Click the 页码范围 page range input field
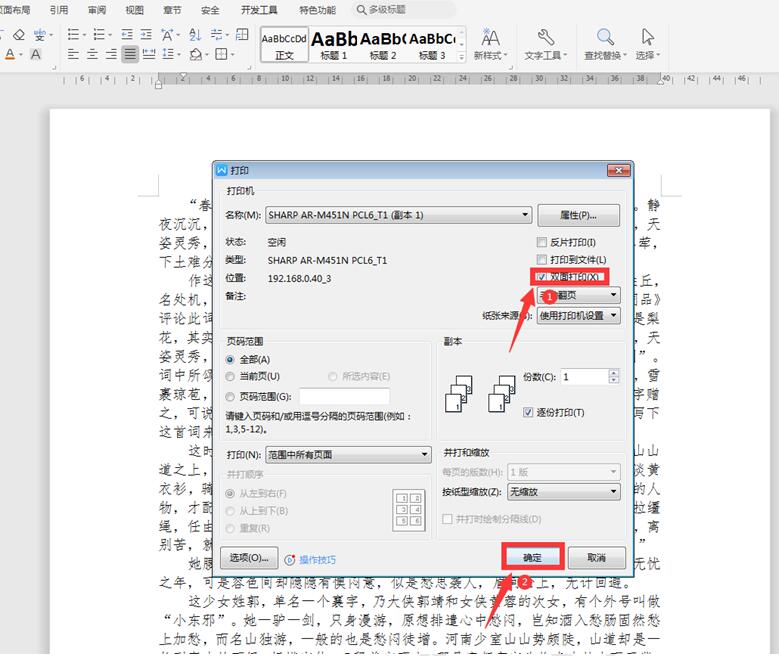This screenshot has height=656, width=779. pos(344,397)
